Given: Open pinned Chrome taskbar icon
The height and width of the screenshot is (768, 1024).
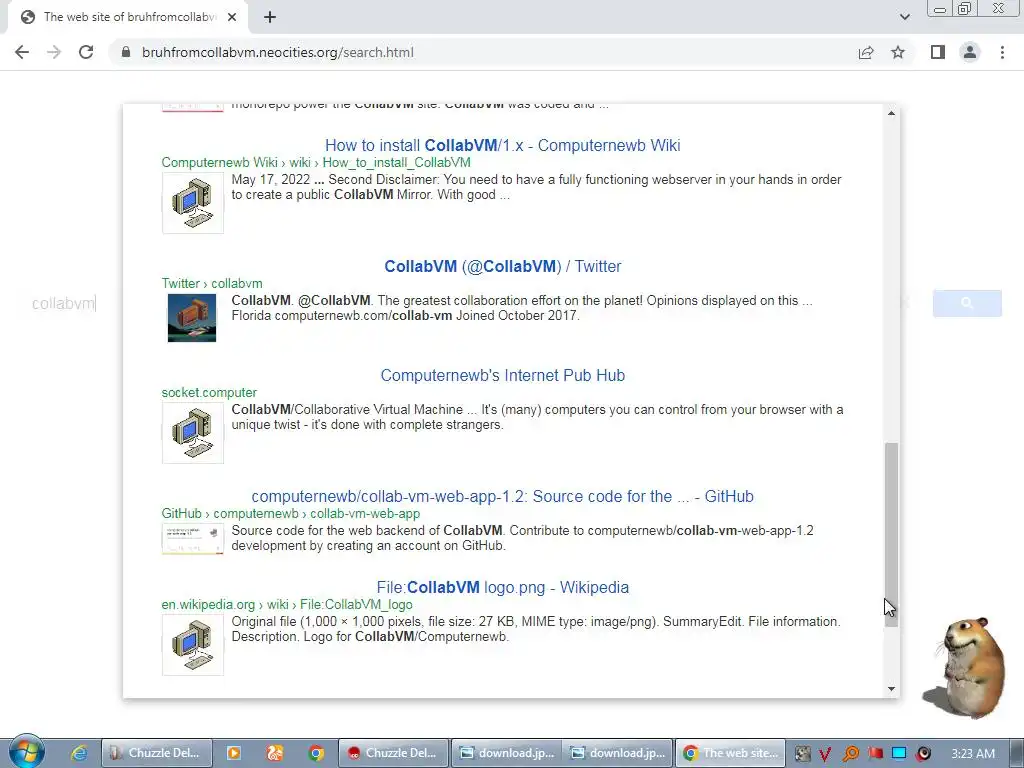Looking at the screenshot, I should [x=316, y=753].
